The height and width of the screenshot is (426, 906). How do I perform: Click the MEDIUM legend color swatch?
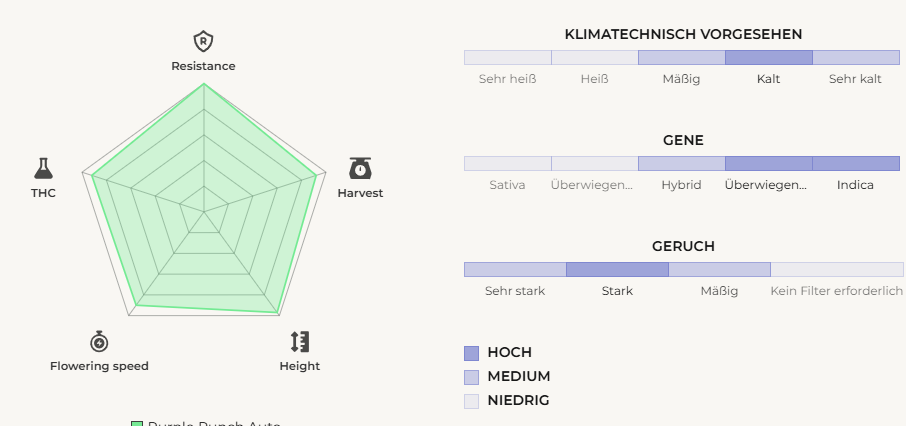click(472, 376)
